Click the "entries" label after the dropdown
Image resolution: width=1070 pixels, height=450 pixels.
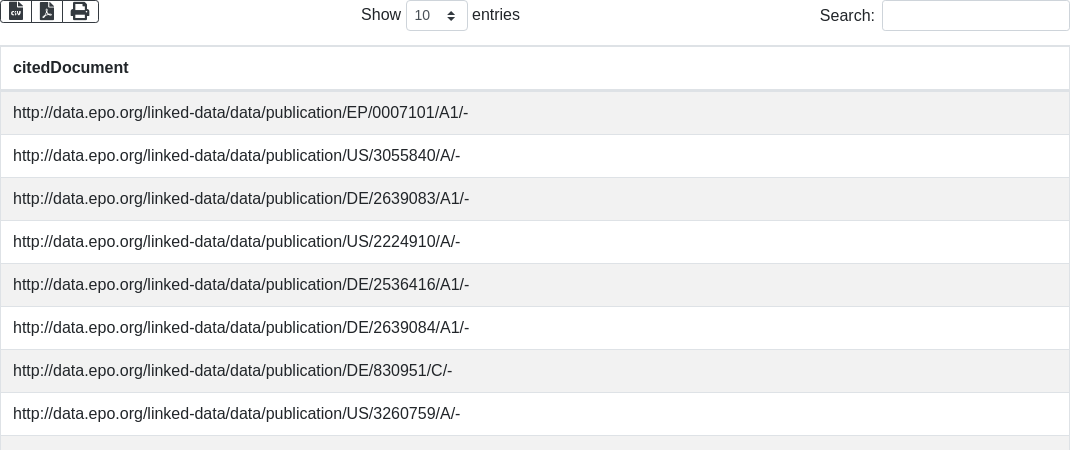click(x=495, y=15)
